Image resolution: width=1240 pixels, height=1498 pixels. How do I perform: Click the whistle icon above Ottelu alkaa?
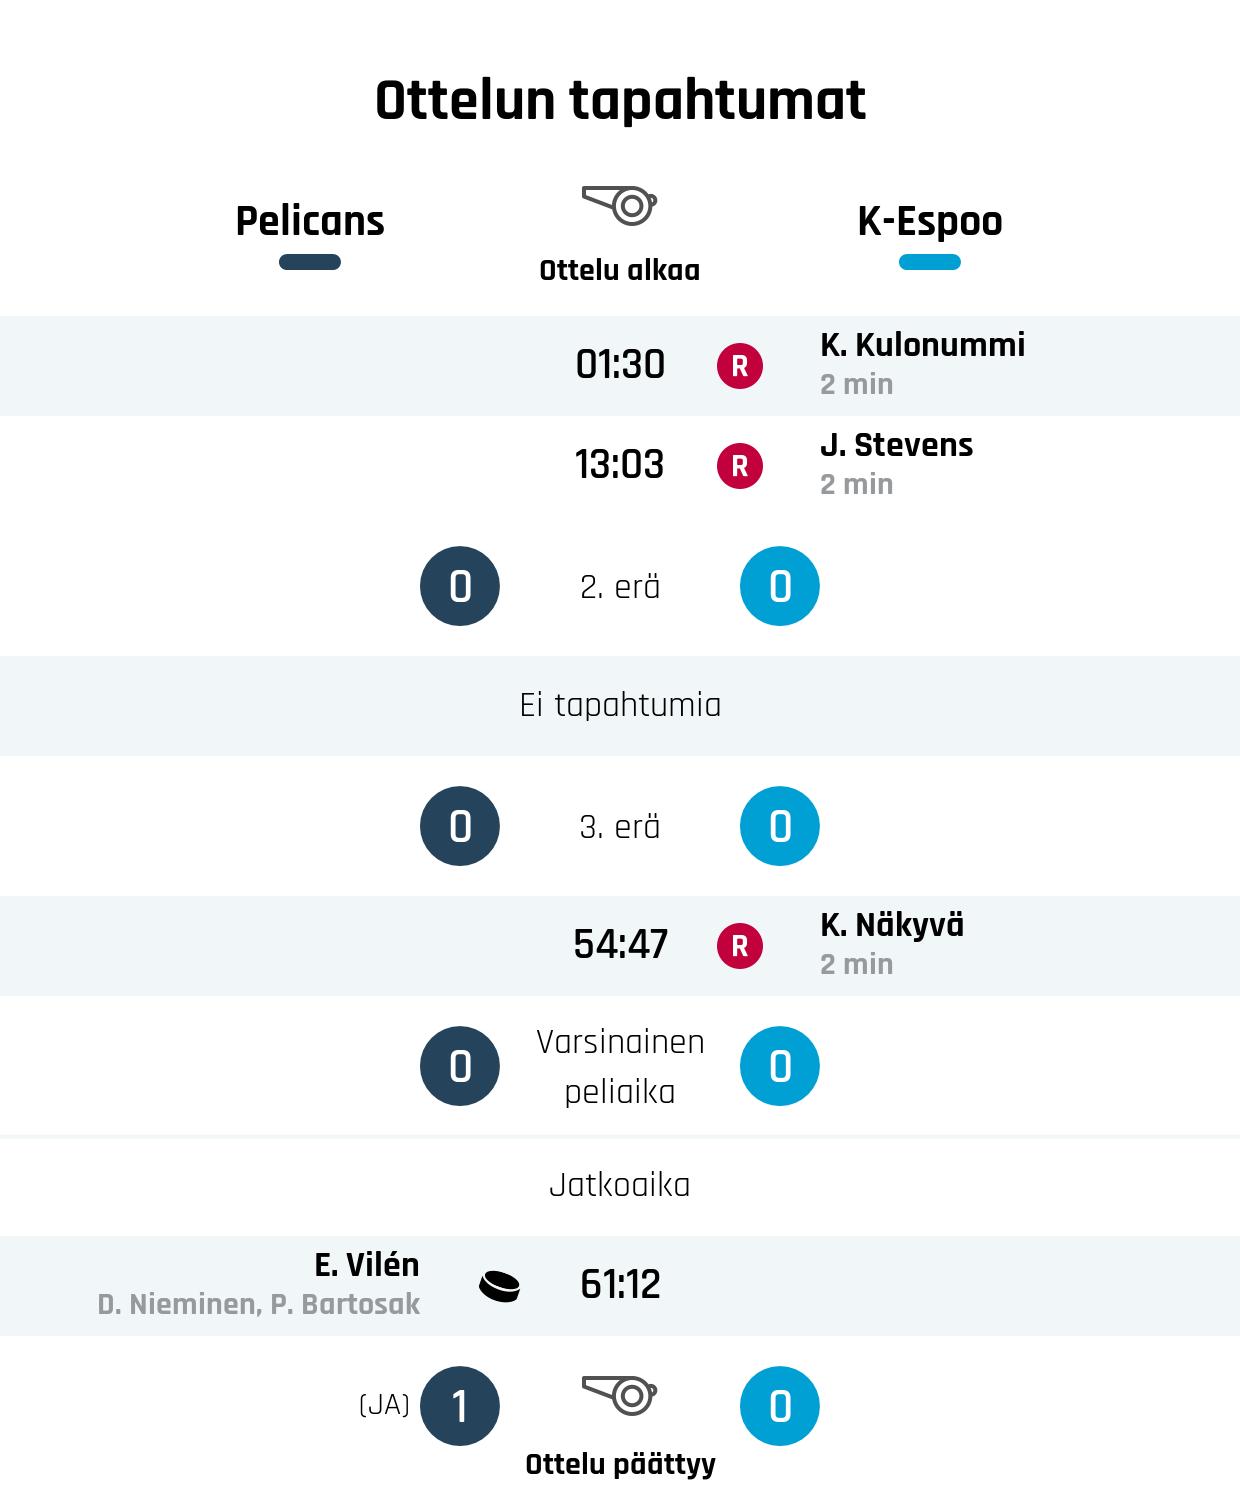click(620, 205)
